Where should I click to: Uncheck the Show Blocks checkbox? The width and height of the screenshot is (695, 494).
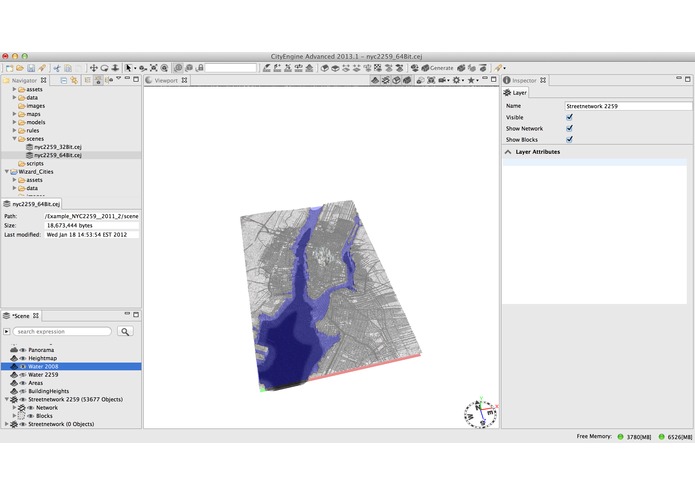pyautogui.click(x=569, y=139)
